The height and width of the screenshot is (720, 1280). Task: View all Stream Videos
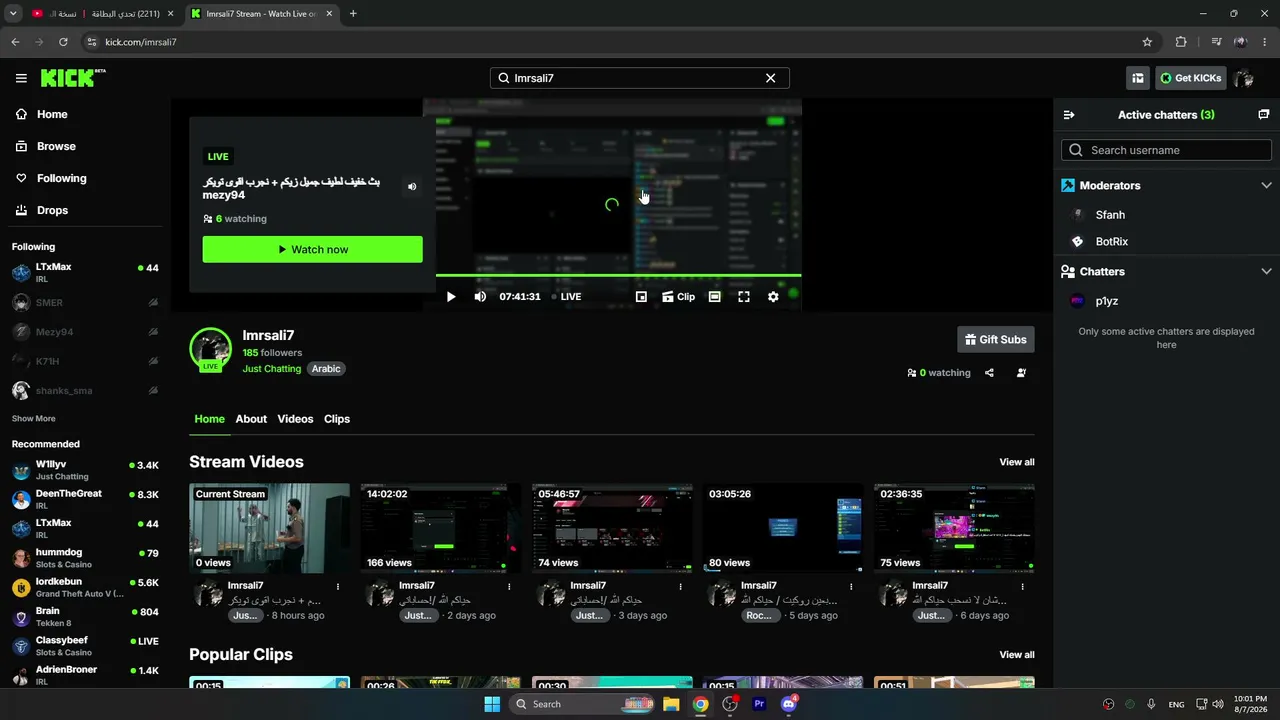[1017, 462]
